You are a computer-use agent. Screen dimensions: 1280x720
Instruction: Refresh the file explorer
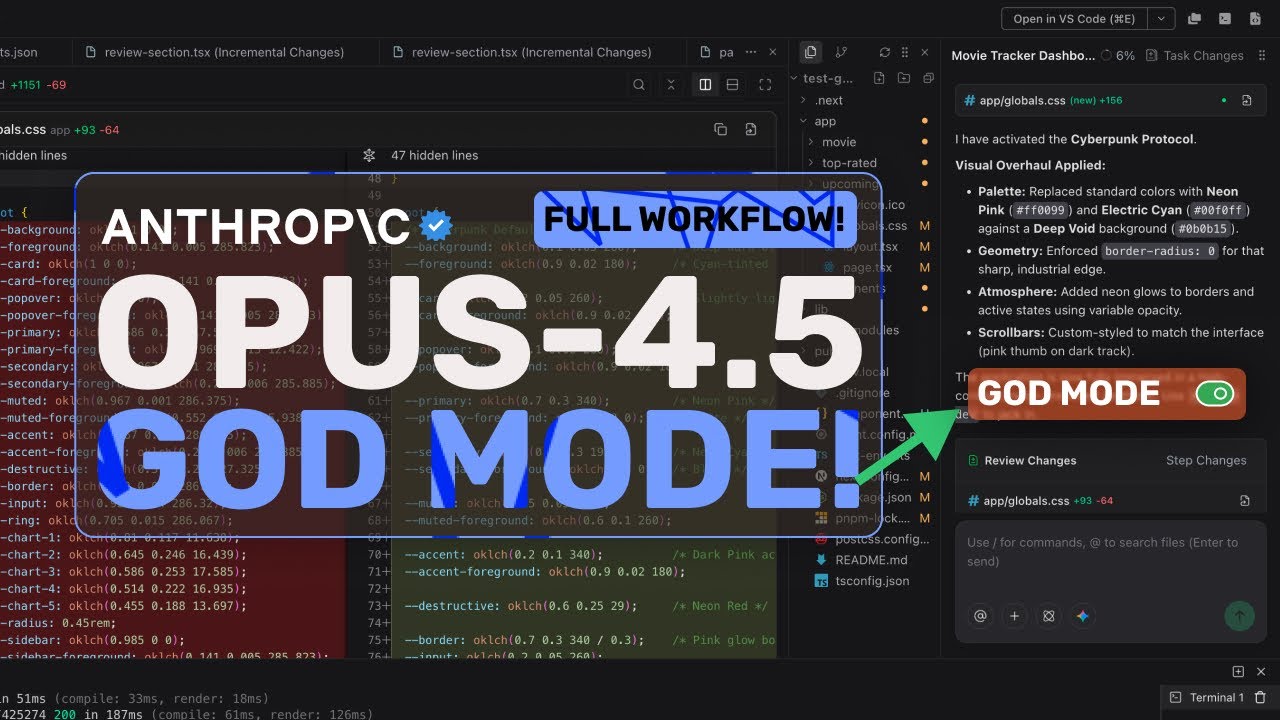click(x=884, y=52)
